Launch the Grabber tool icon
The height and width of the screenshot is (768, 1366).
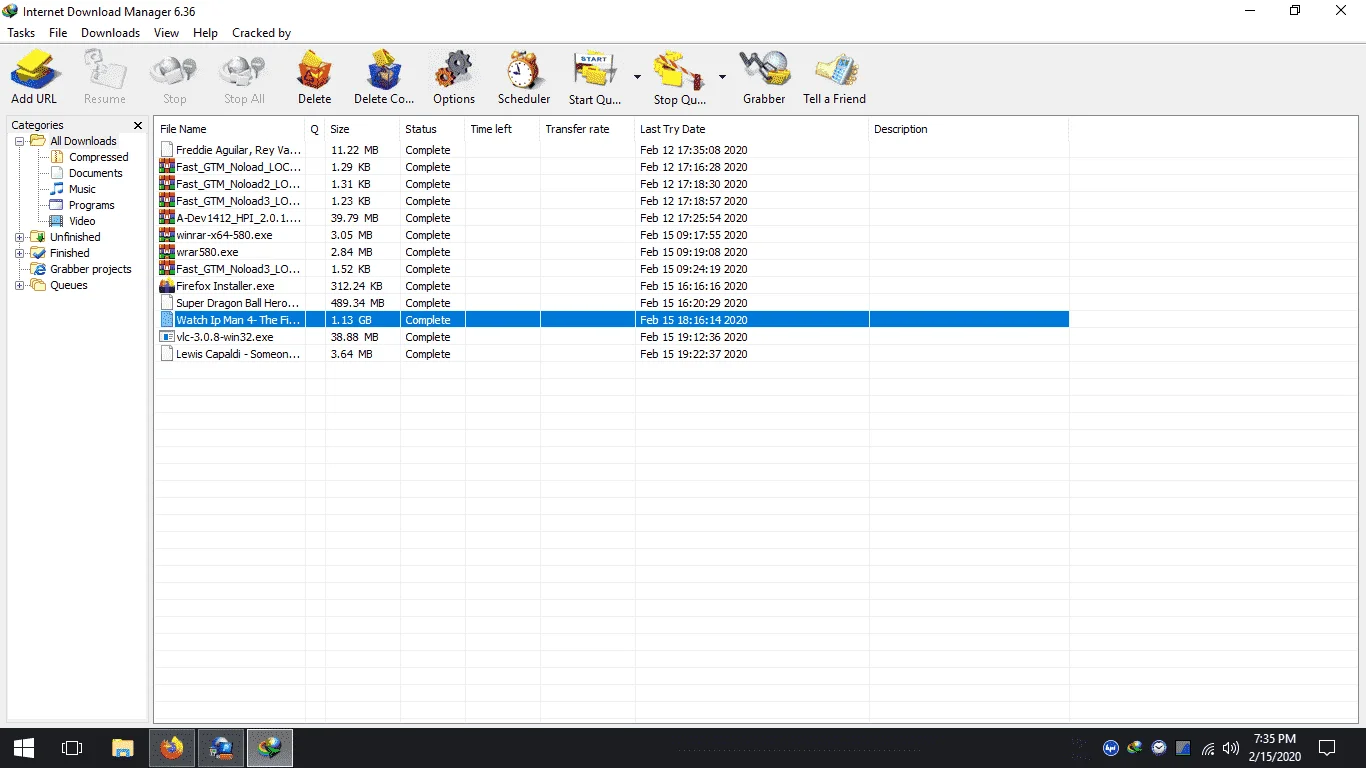[x=764, y=70]
